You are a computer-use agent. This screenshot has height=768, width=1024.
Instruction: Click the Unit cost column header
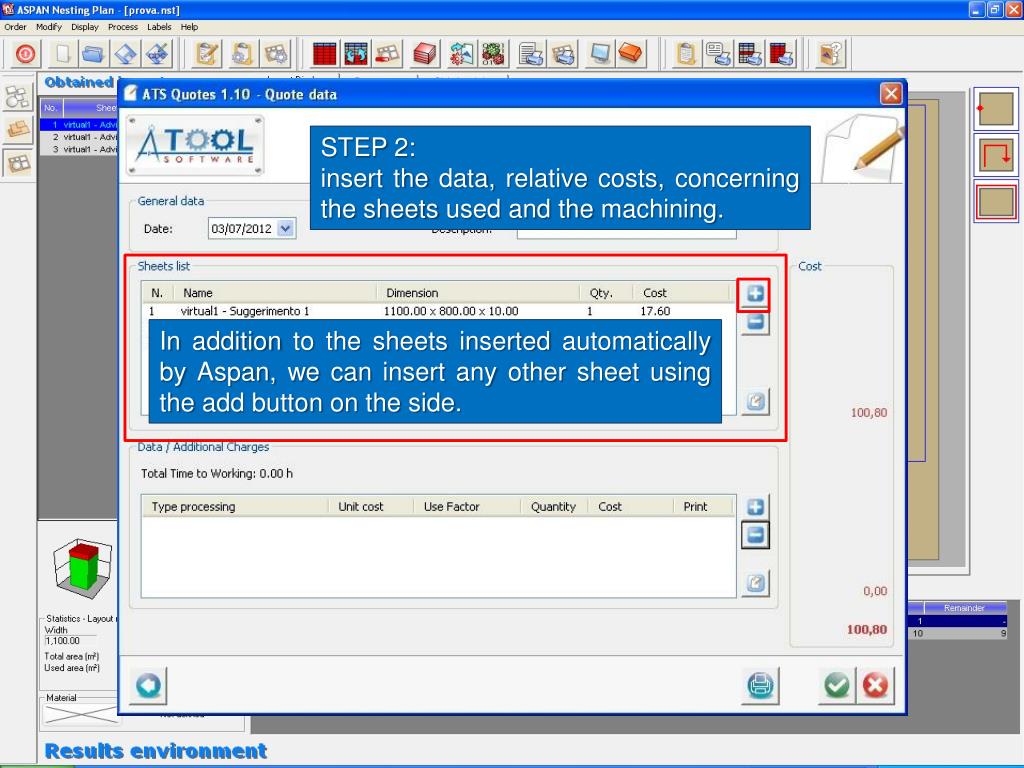coord(370,507)
